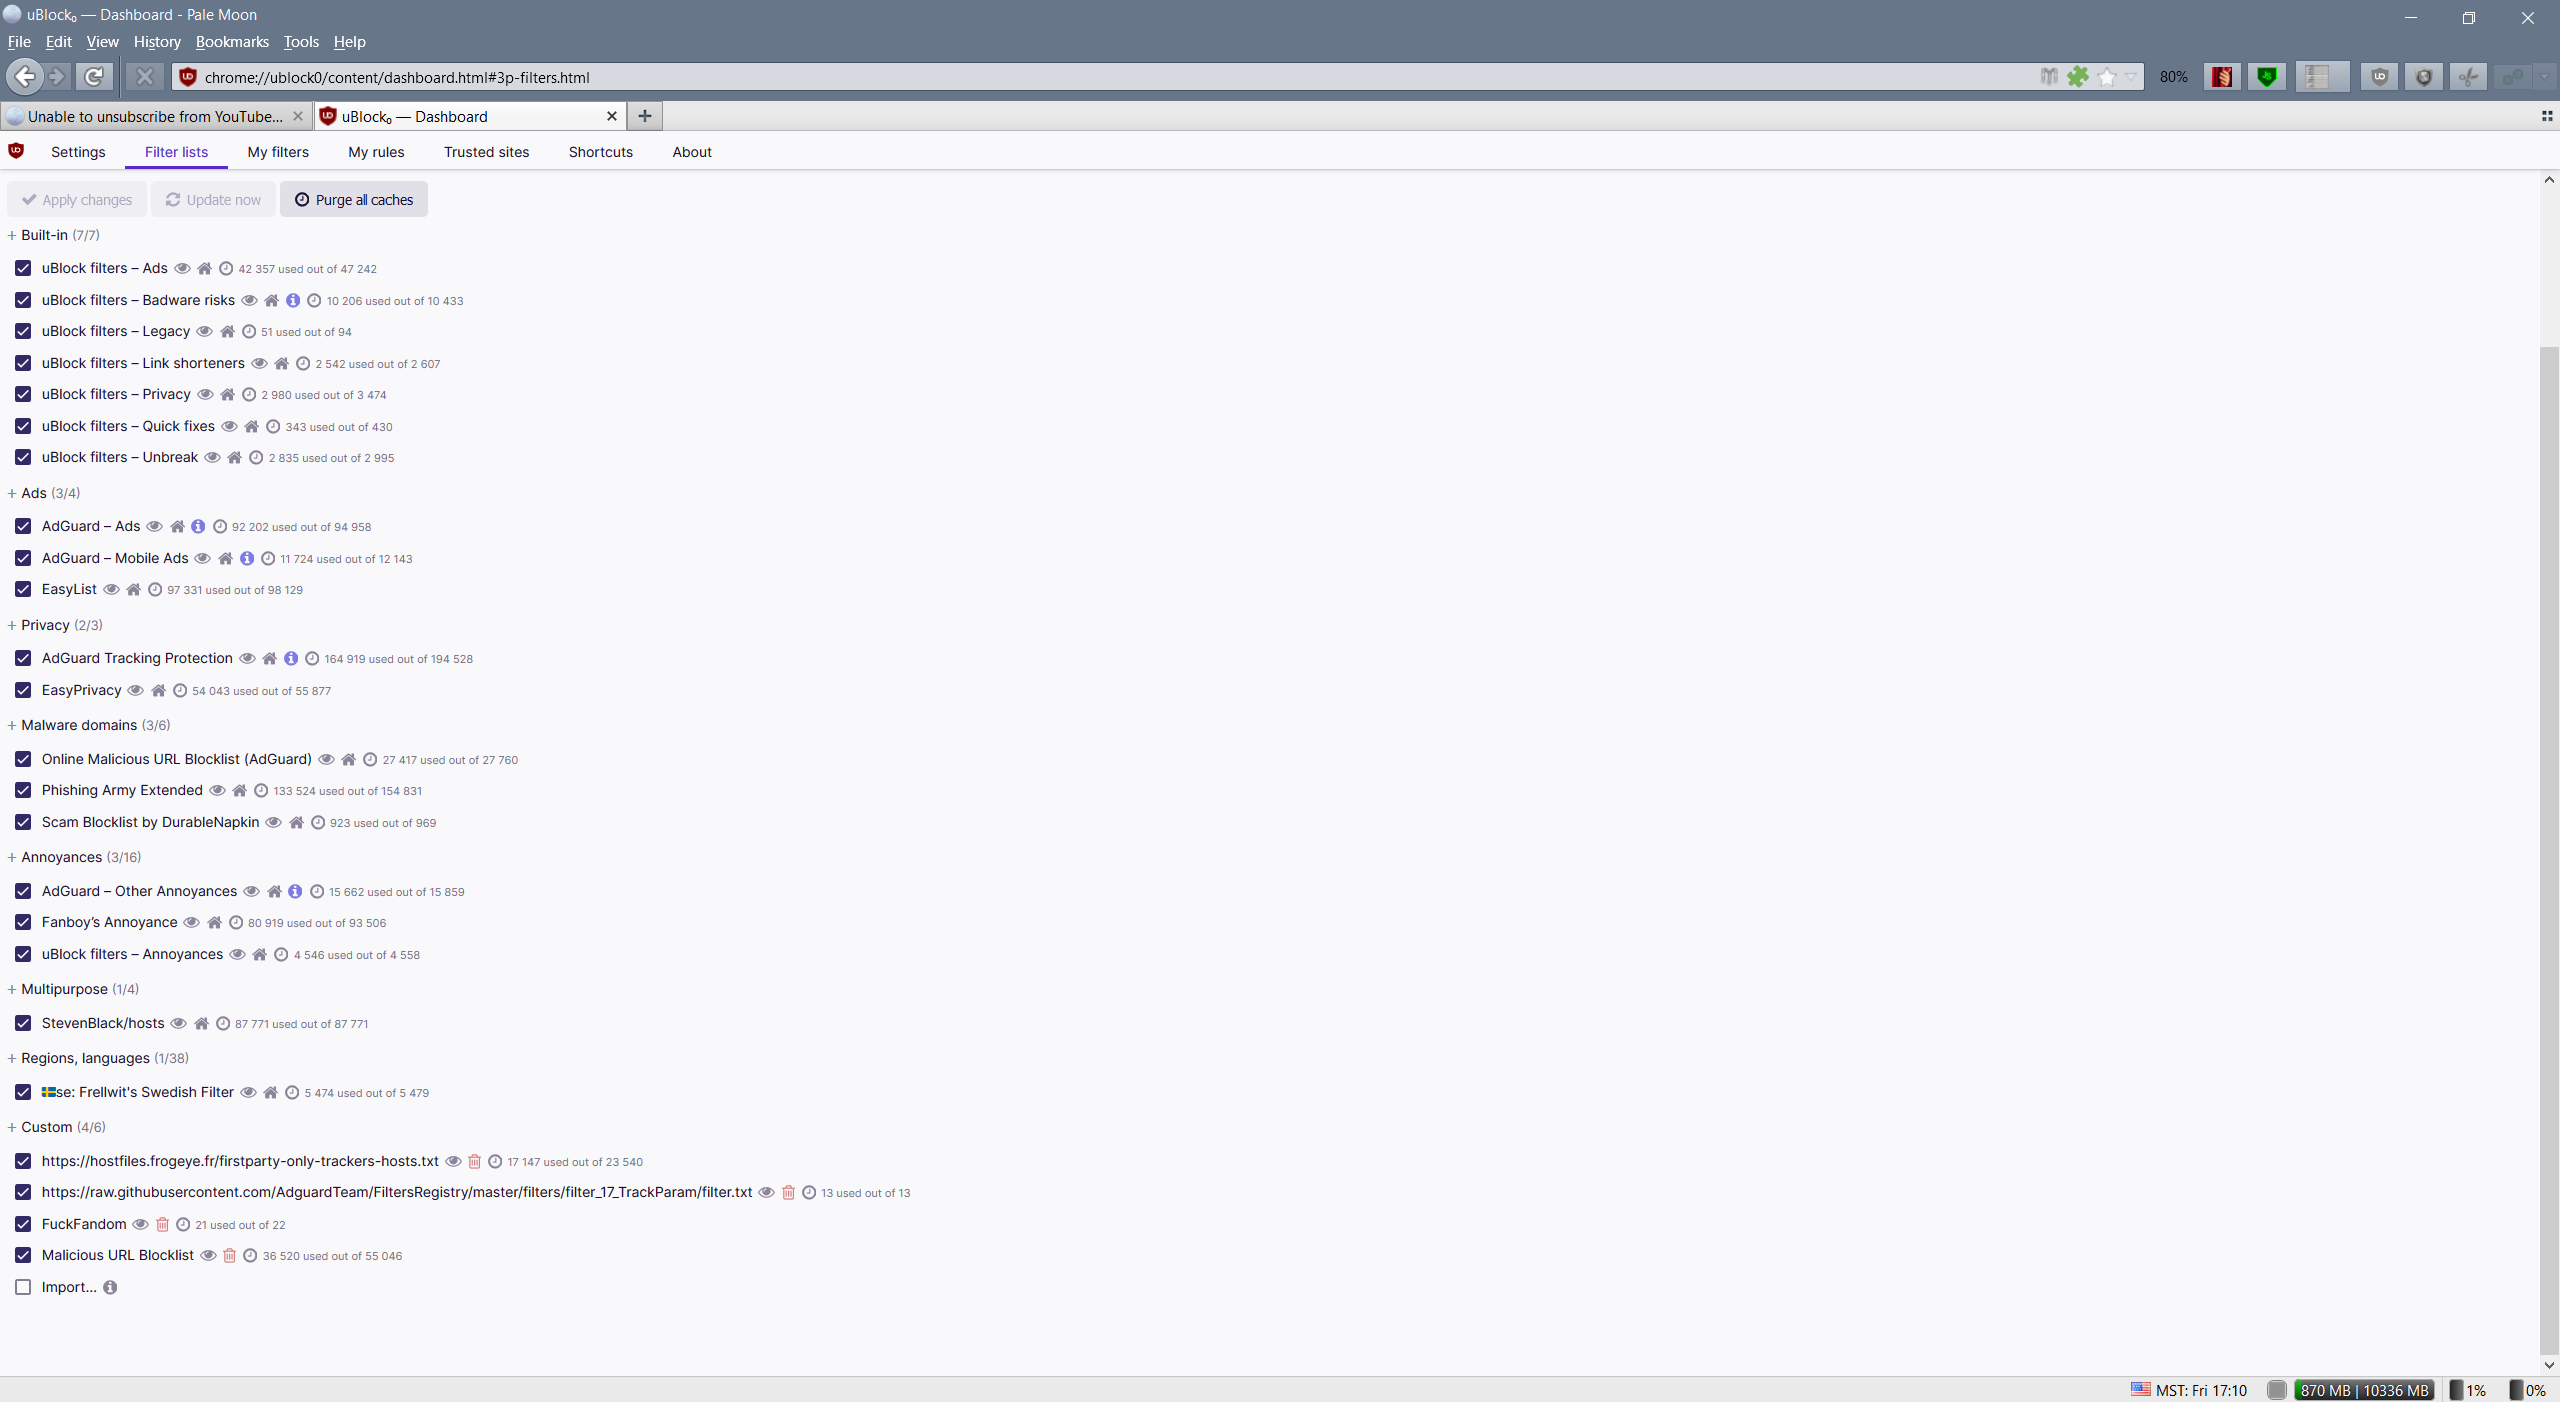2560x1402 pixels.
Task: Click the grey globe shield toolbar icon
Action: [2424, 77]
